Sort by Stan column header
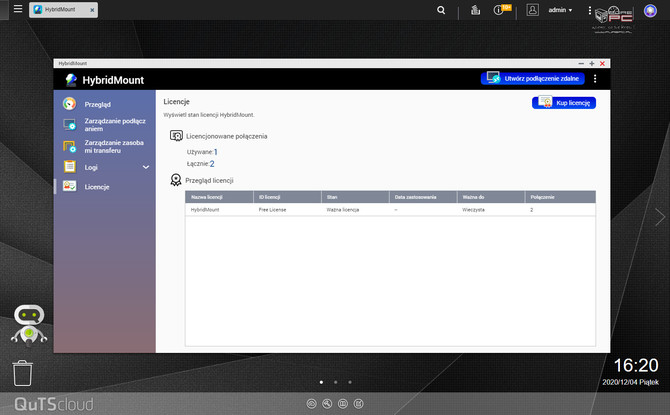The image size is (670, 415). click(x=355, y=197)
